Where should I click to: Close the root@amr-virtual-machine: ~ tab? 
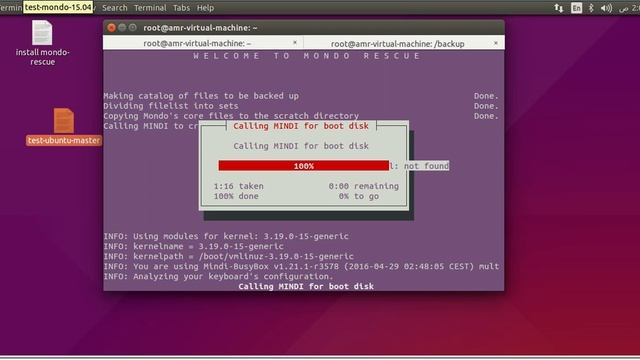pyautogui.click(x=295, y=42)
